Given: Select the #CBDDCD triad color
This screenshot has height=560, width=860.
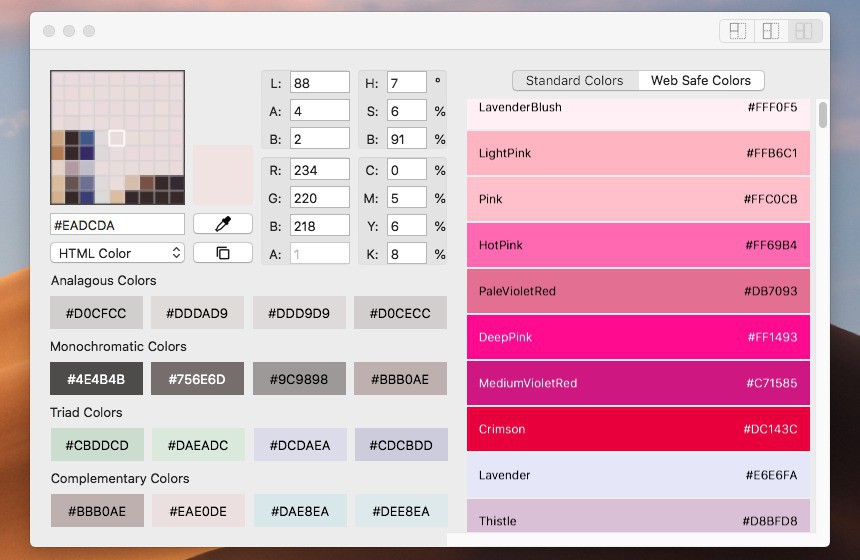Looking at the screenshot, I should (x=96, y=445).
